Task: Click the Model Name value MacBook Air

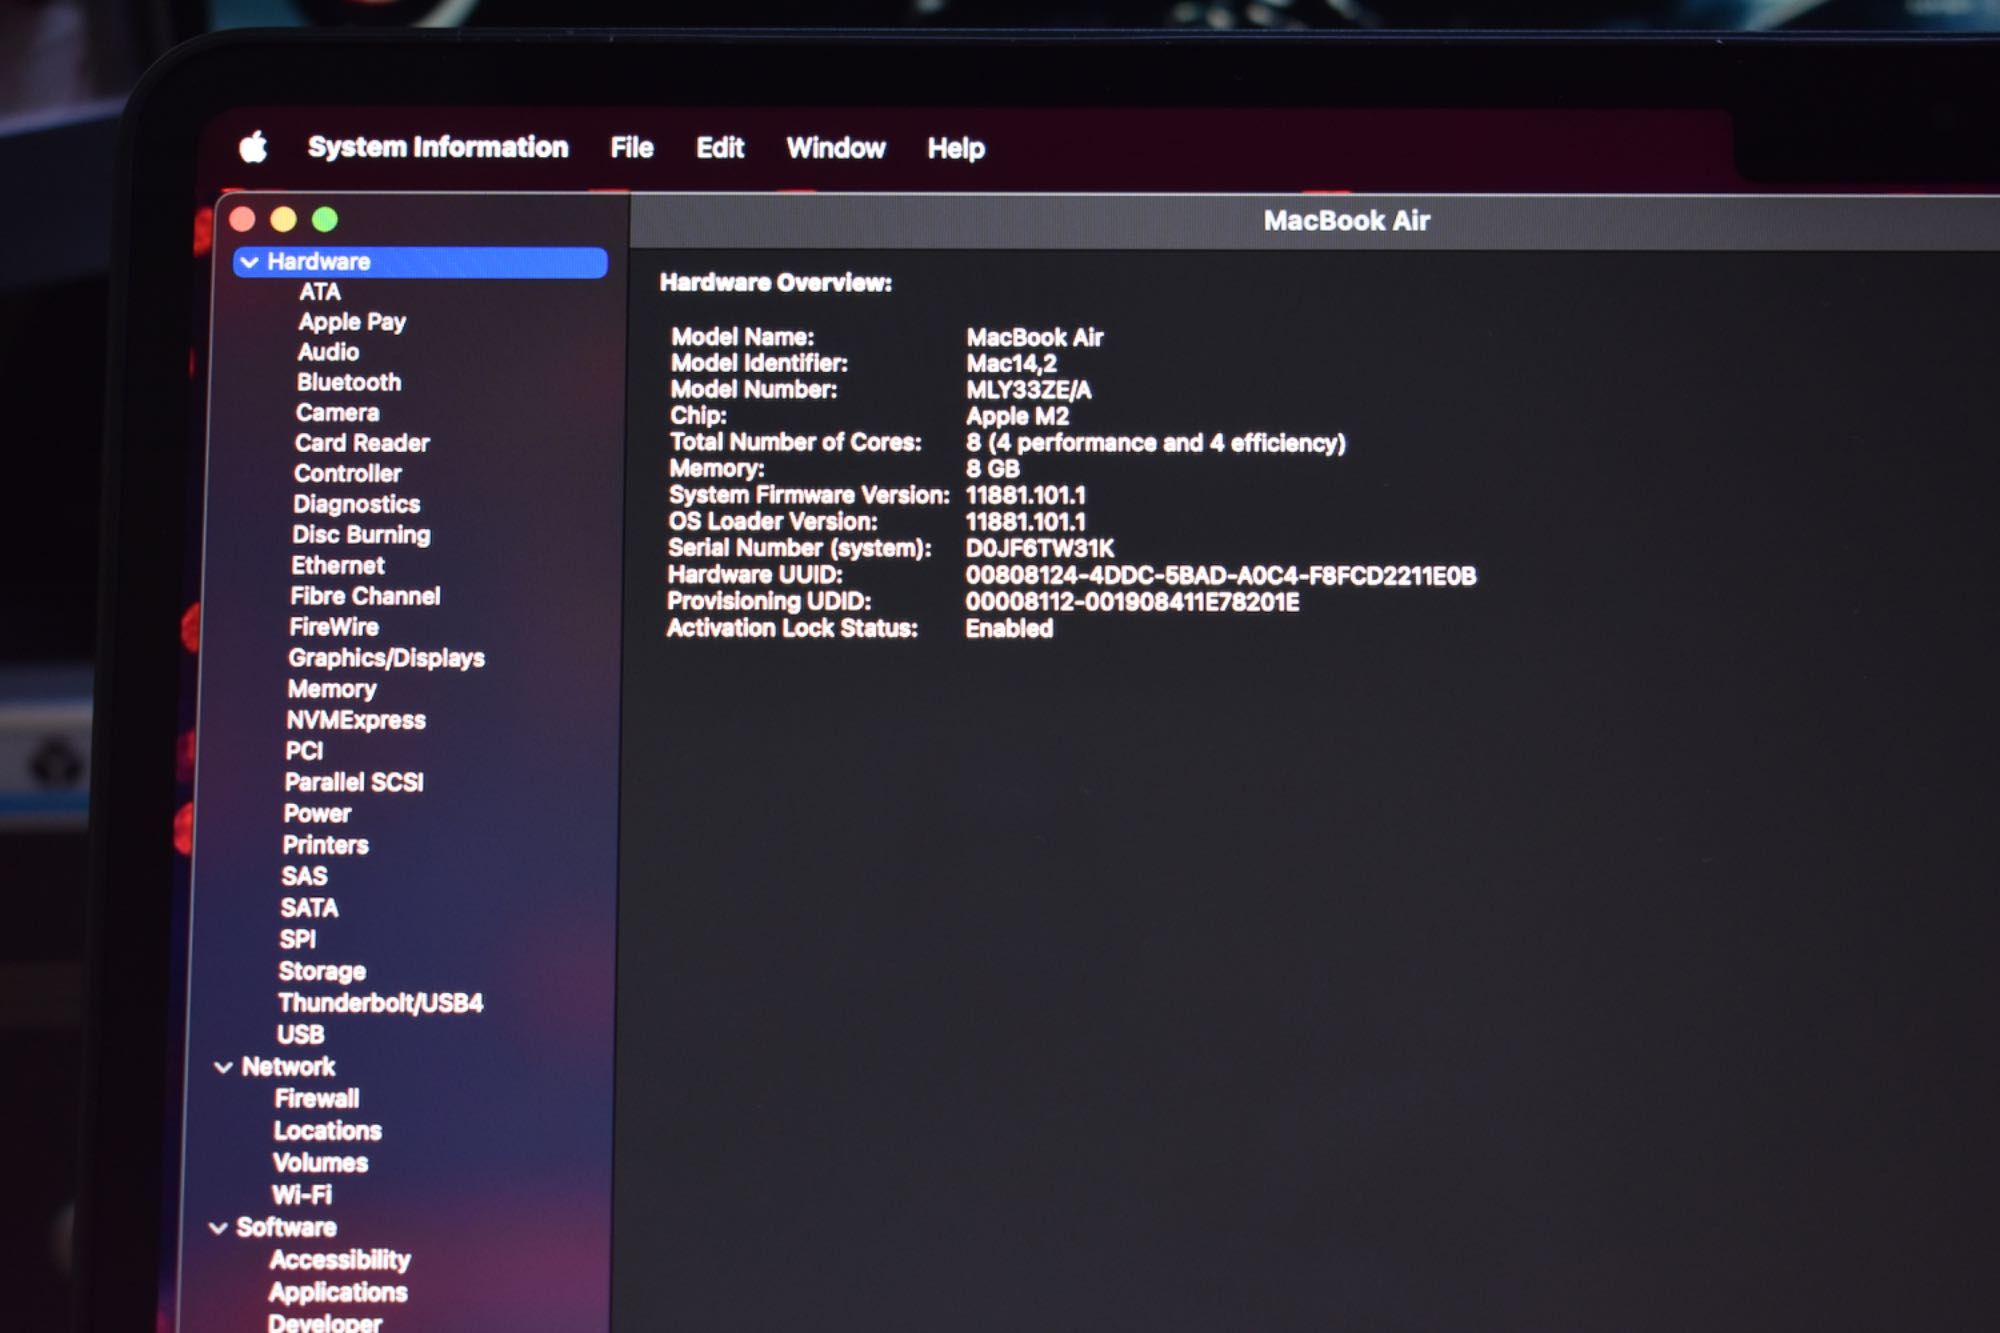Action: [x=1035, y=338]
